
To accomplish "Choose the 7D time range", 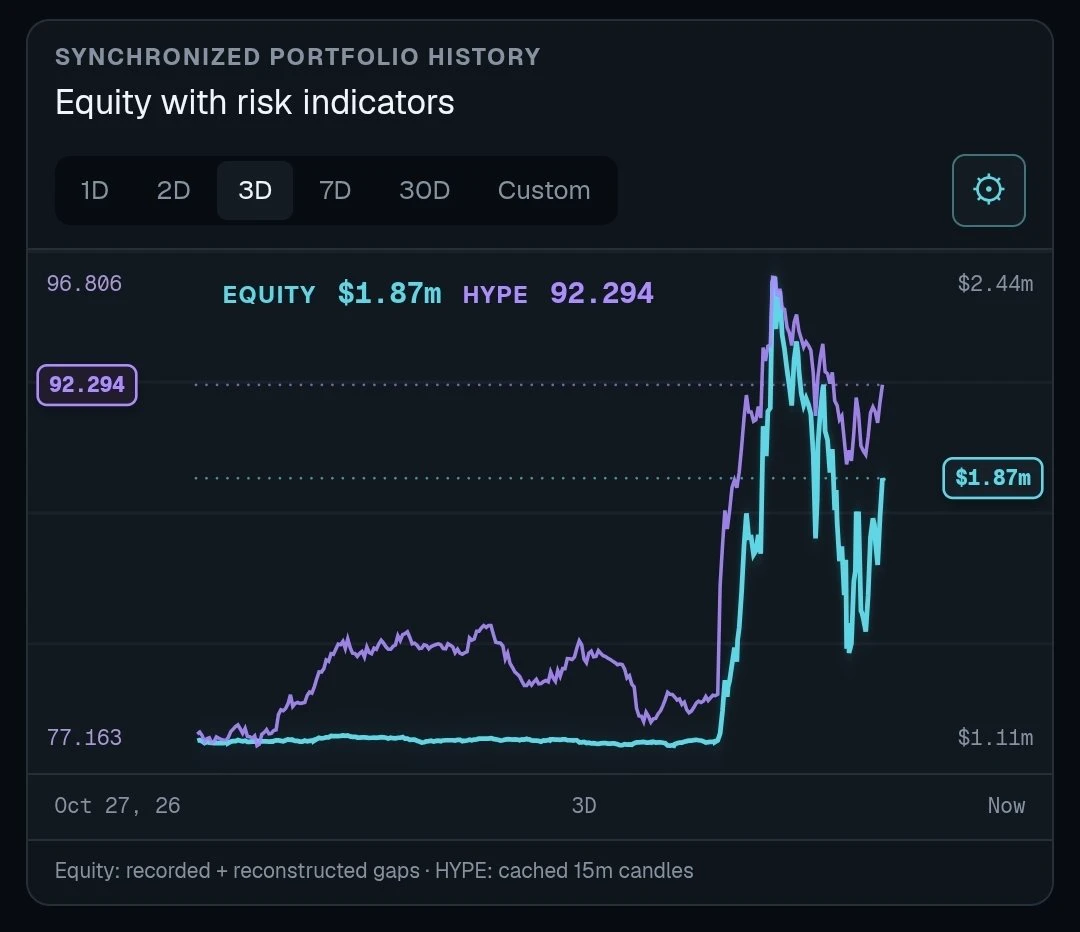I will click(335, 190).
